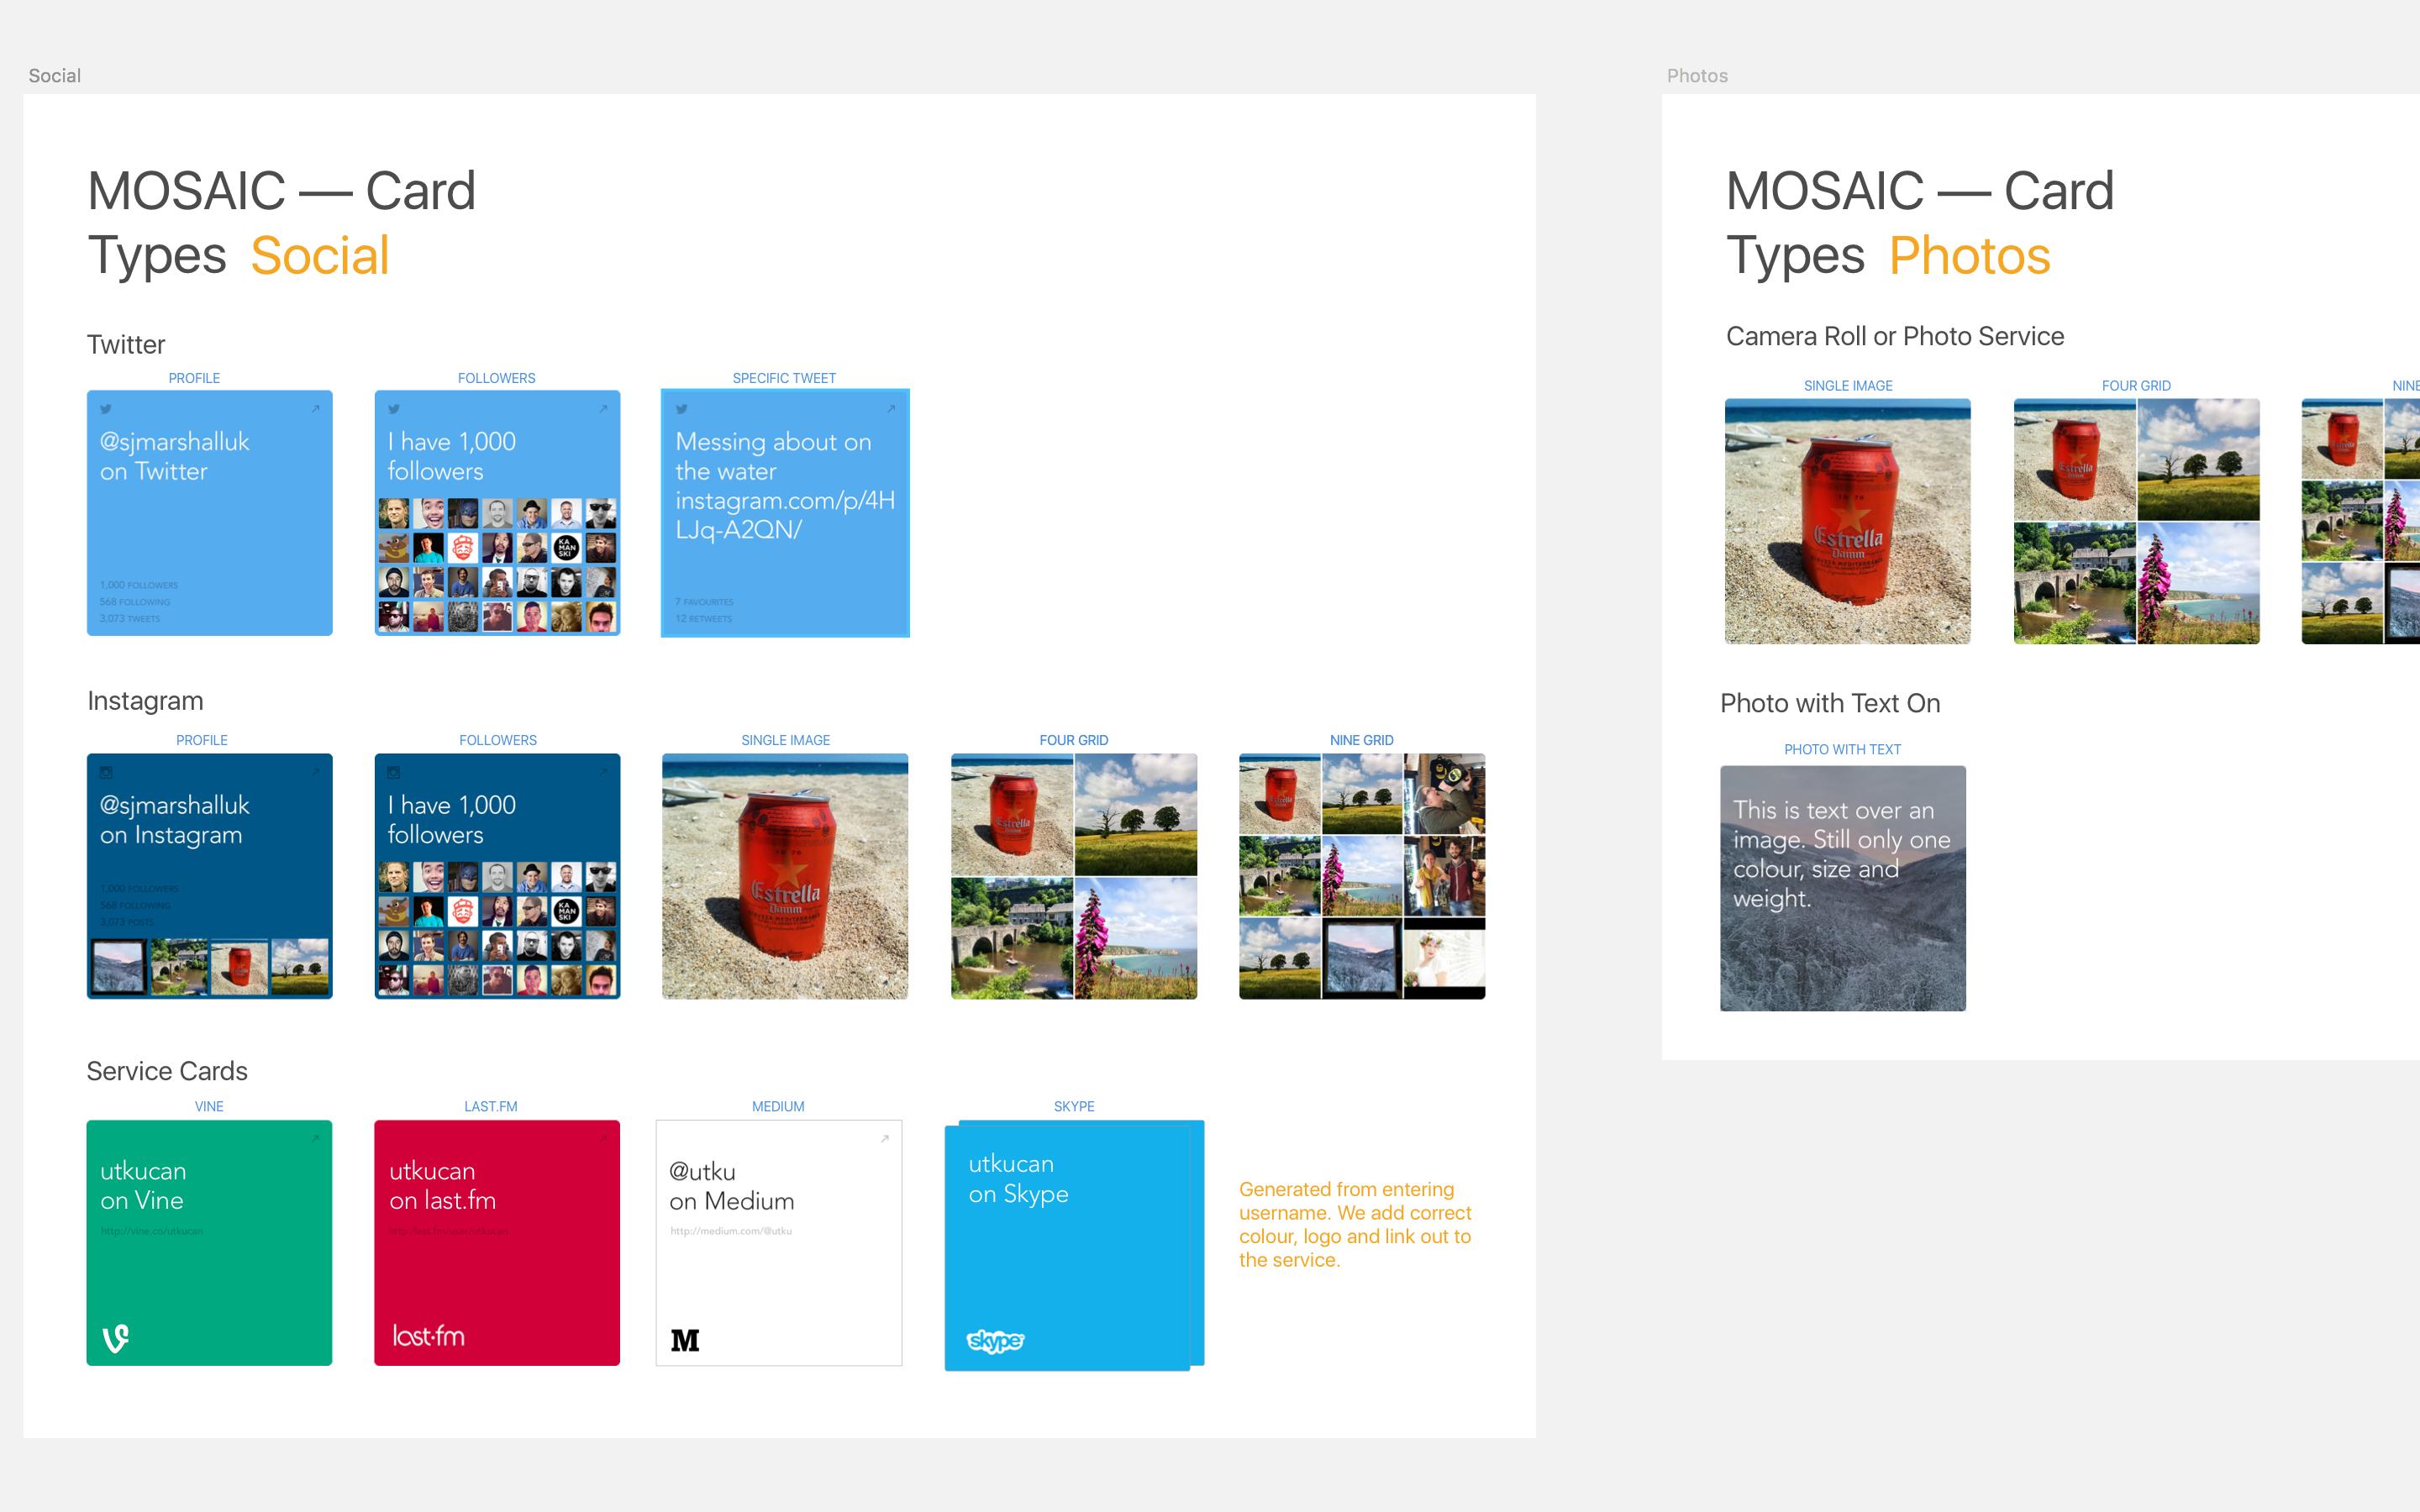Select the Instagram Single Image beer can photo

(x=785, y=876)
